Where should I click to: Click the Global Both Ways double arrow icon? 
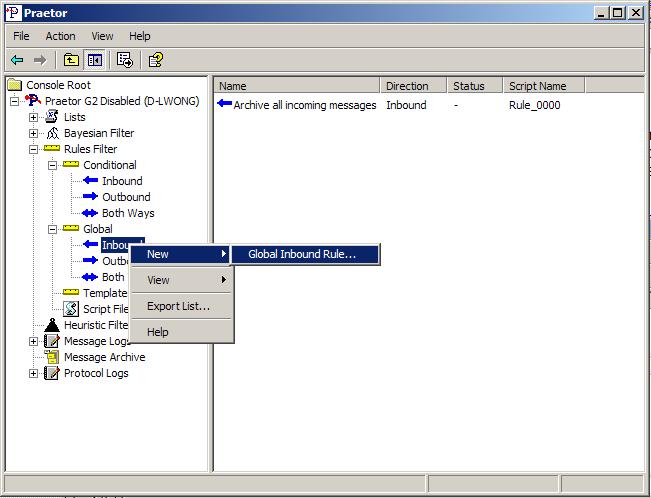click(x=90, y=277)
